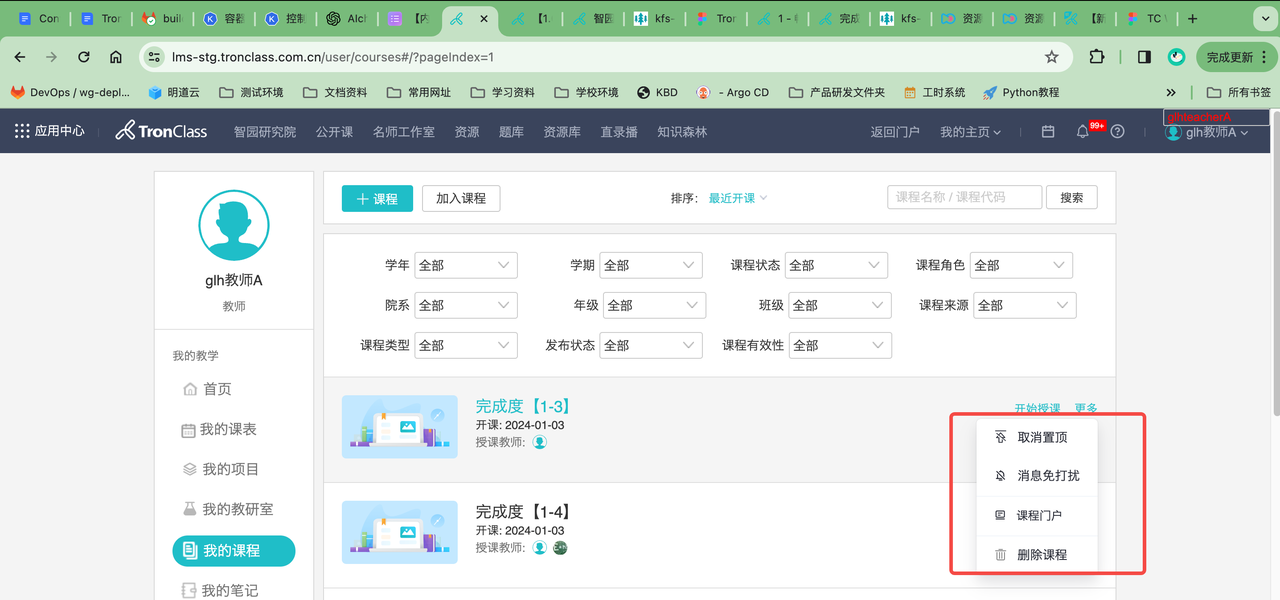Open browser extensions puzzle icon
This screenshot has height=600, width=1280.
[x=1097, y=57]
